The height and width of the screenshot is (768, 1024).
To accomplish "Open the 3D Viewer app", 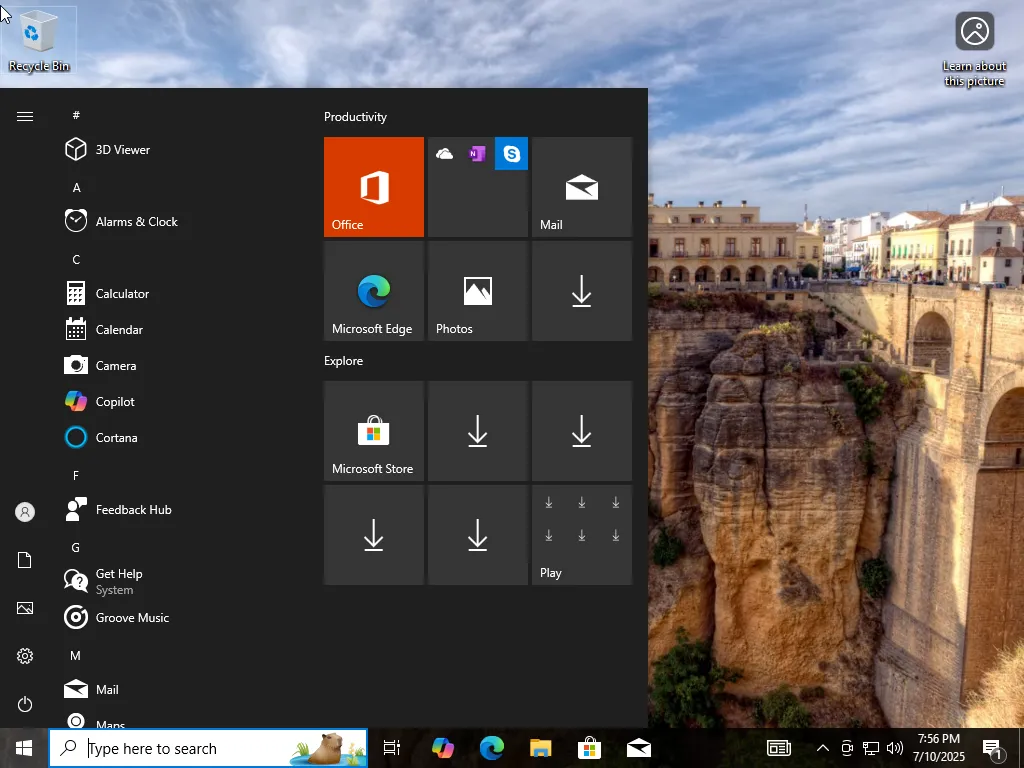I will 176,150.
